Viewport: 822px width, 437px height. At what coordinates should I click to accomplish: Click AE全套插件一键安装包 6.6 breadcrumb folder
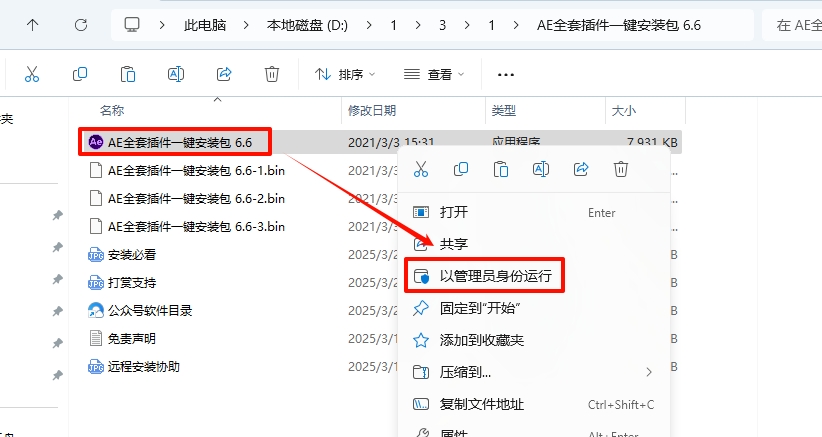(x=619, y=25)
